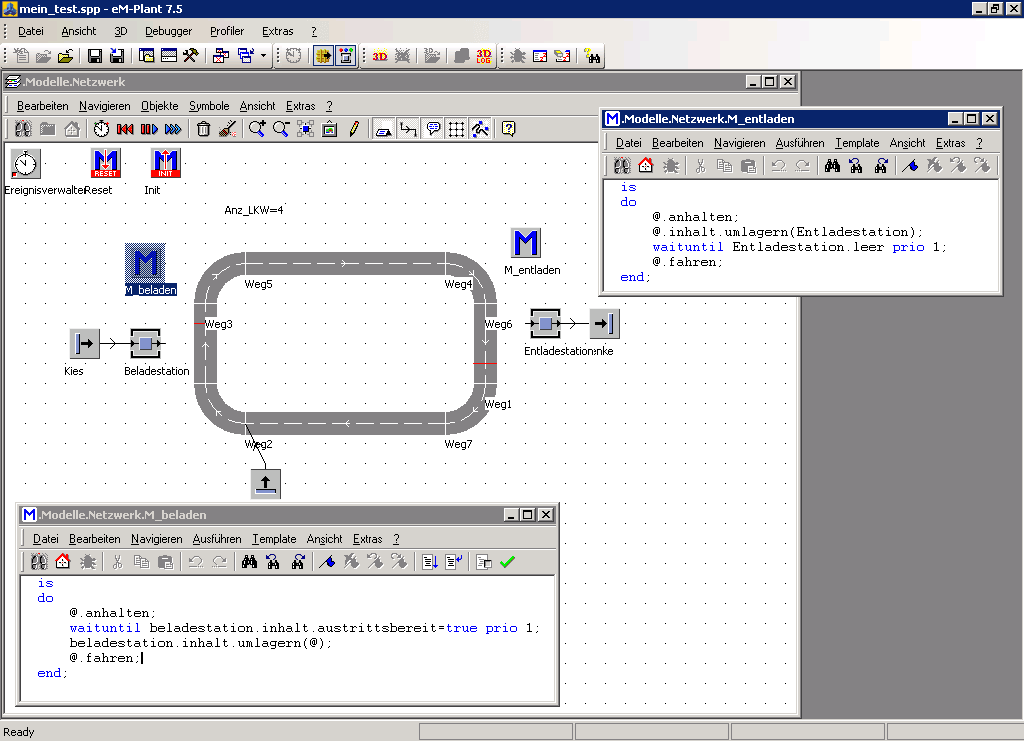This screenshot has height=742, width=1024.
Task: Click the find binoculars icon in M_beladen toolbar
Action: (x=249, y=562)
